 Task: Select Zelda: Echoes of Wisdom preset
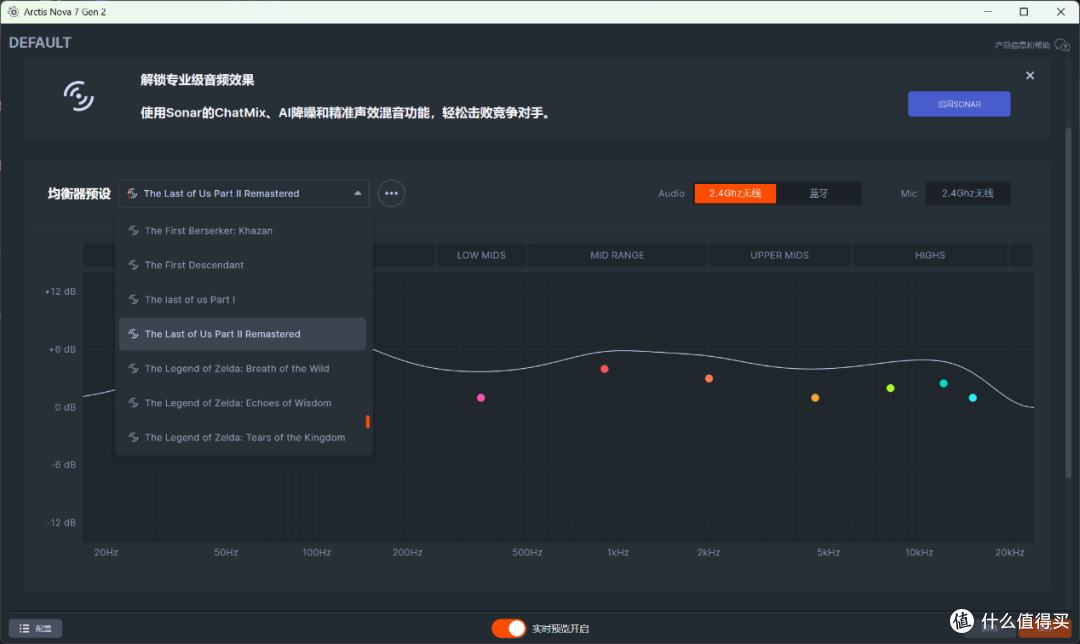242,403
